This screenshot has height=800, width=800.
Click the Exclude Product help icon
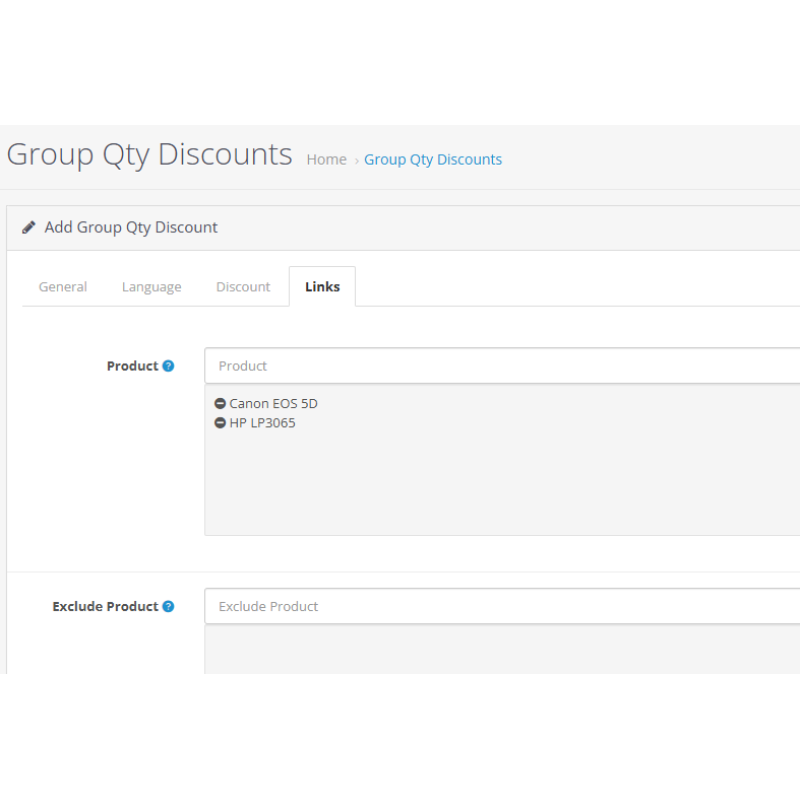(168, 606)
